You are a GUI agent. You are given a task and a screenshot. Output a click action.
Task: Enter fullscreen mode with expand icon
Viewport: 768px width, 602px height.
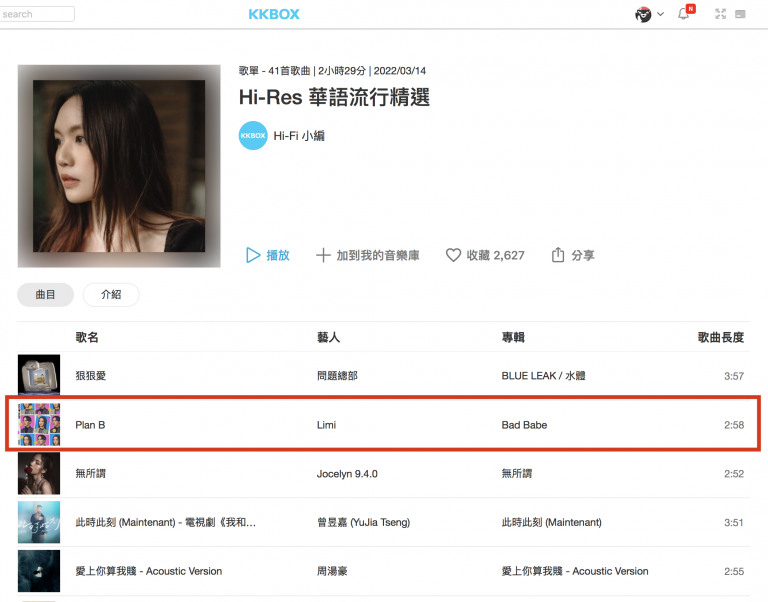pyautogui.click(x=718, y=14)
